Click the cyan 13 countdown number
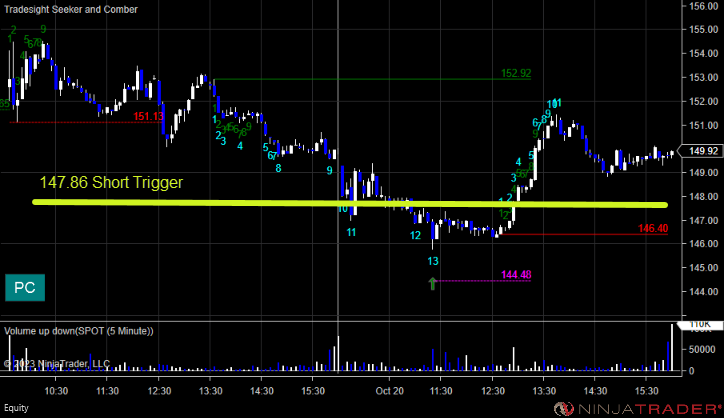The height and width of the screenshot is (418, 724). tap(433, 261)
